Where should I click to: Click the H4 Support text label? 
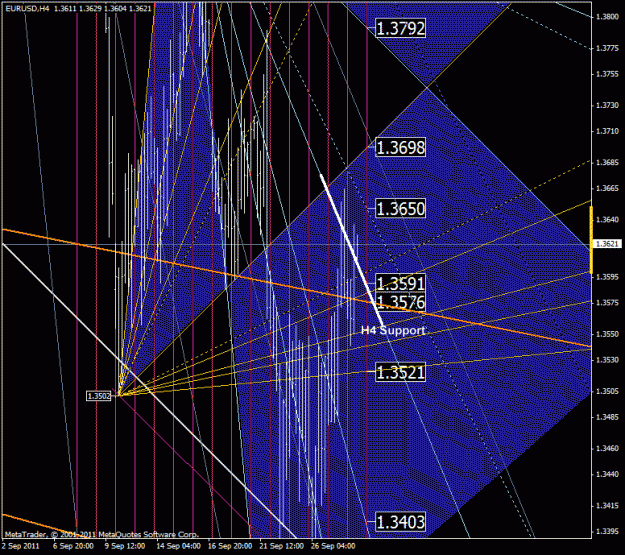pyautogui.click(x=393, y=330)
